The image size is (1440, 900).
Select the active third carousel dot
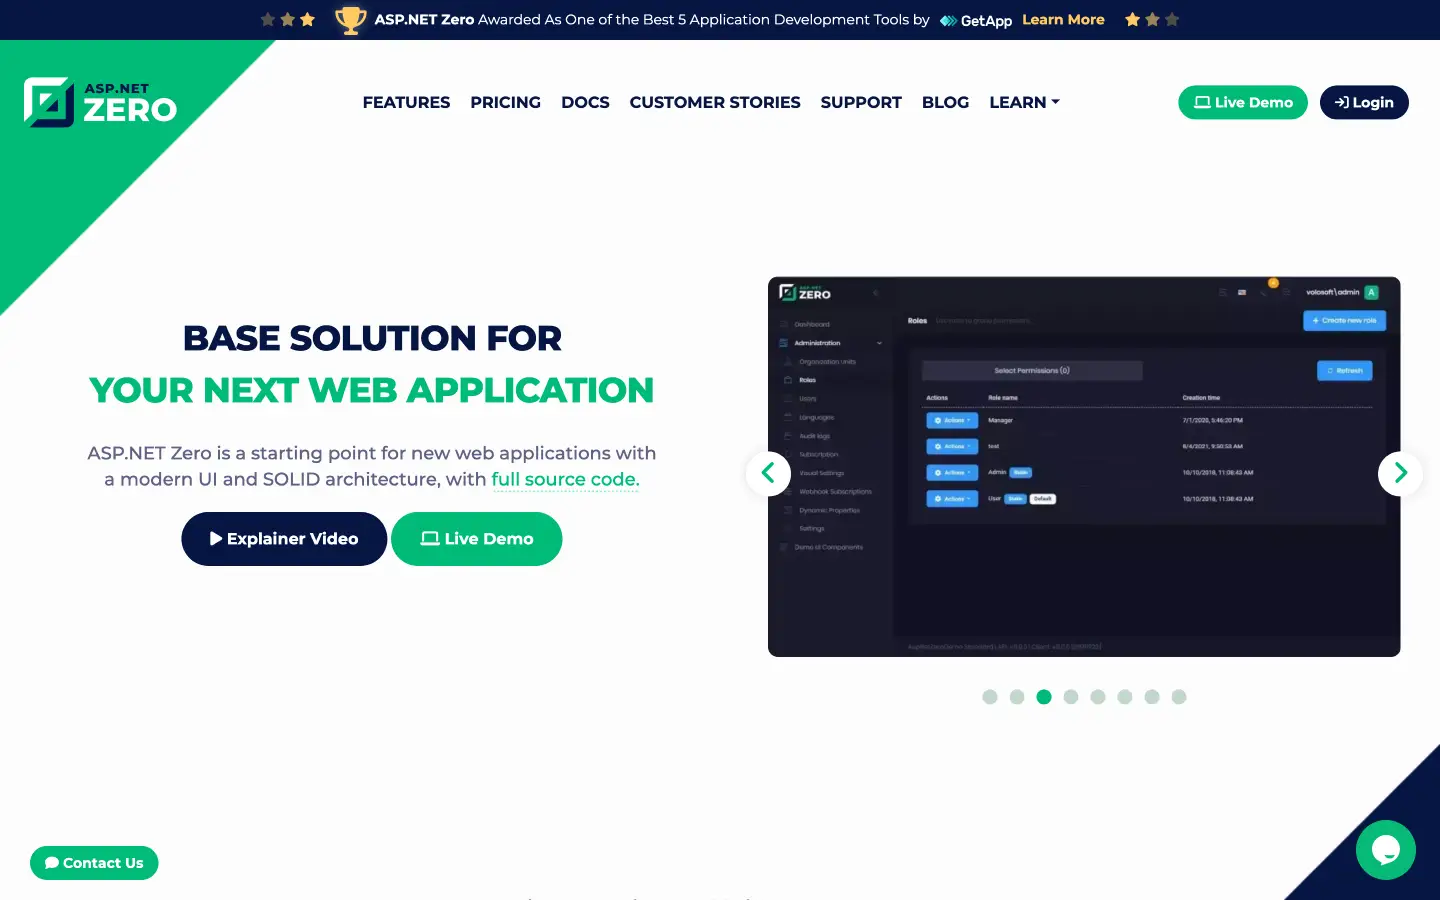click(x=1044, y=697)
